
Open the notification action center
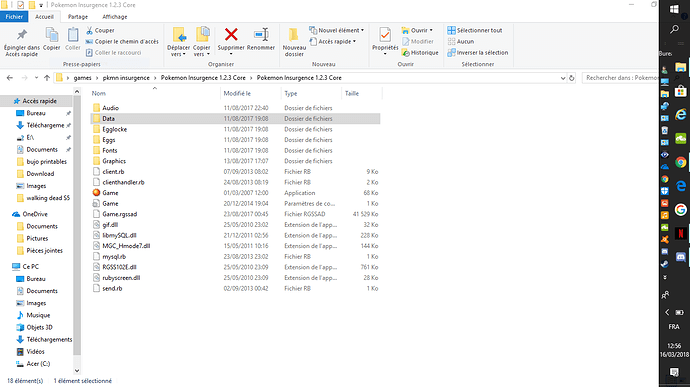[x=674, y=372]
